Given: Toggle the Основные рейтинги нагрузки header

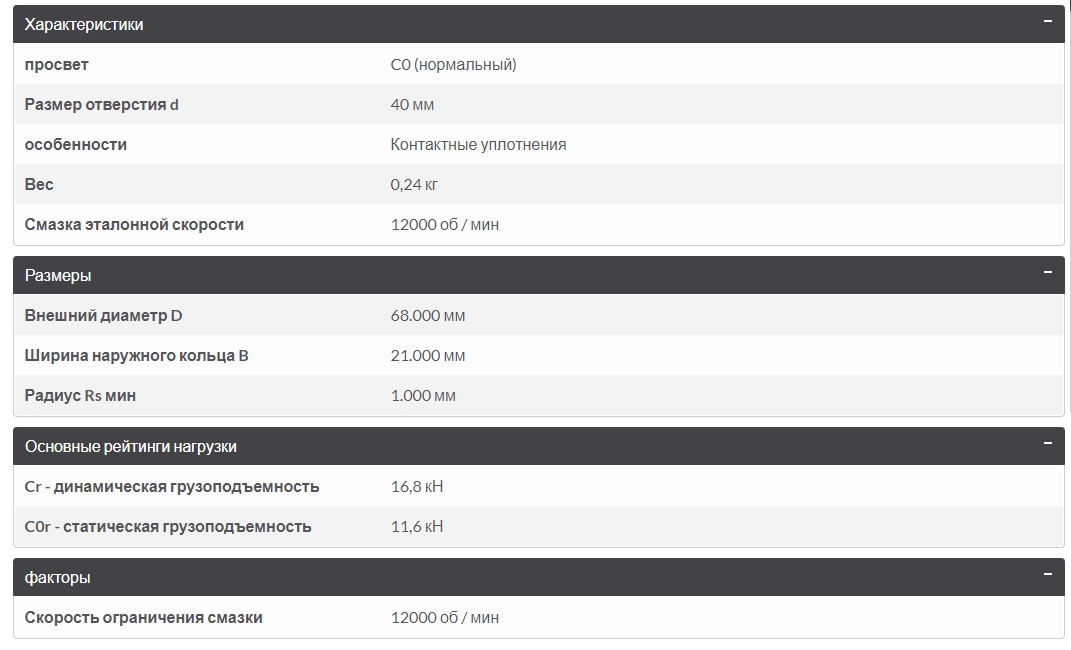Looking at the screenshot, I should coord(131,447).
